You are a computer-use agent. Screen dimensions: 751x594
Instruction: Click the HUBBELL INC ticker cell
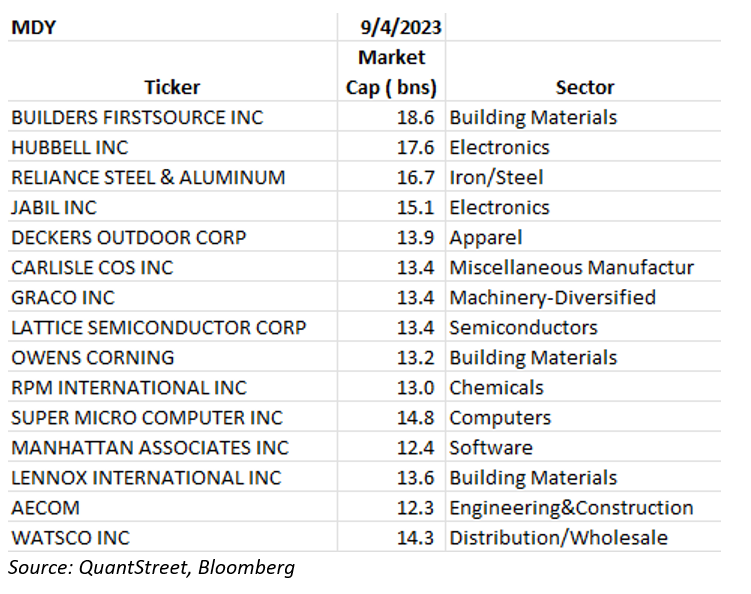click(70, 147)
